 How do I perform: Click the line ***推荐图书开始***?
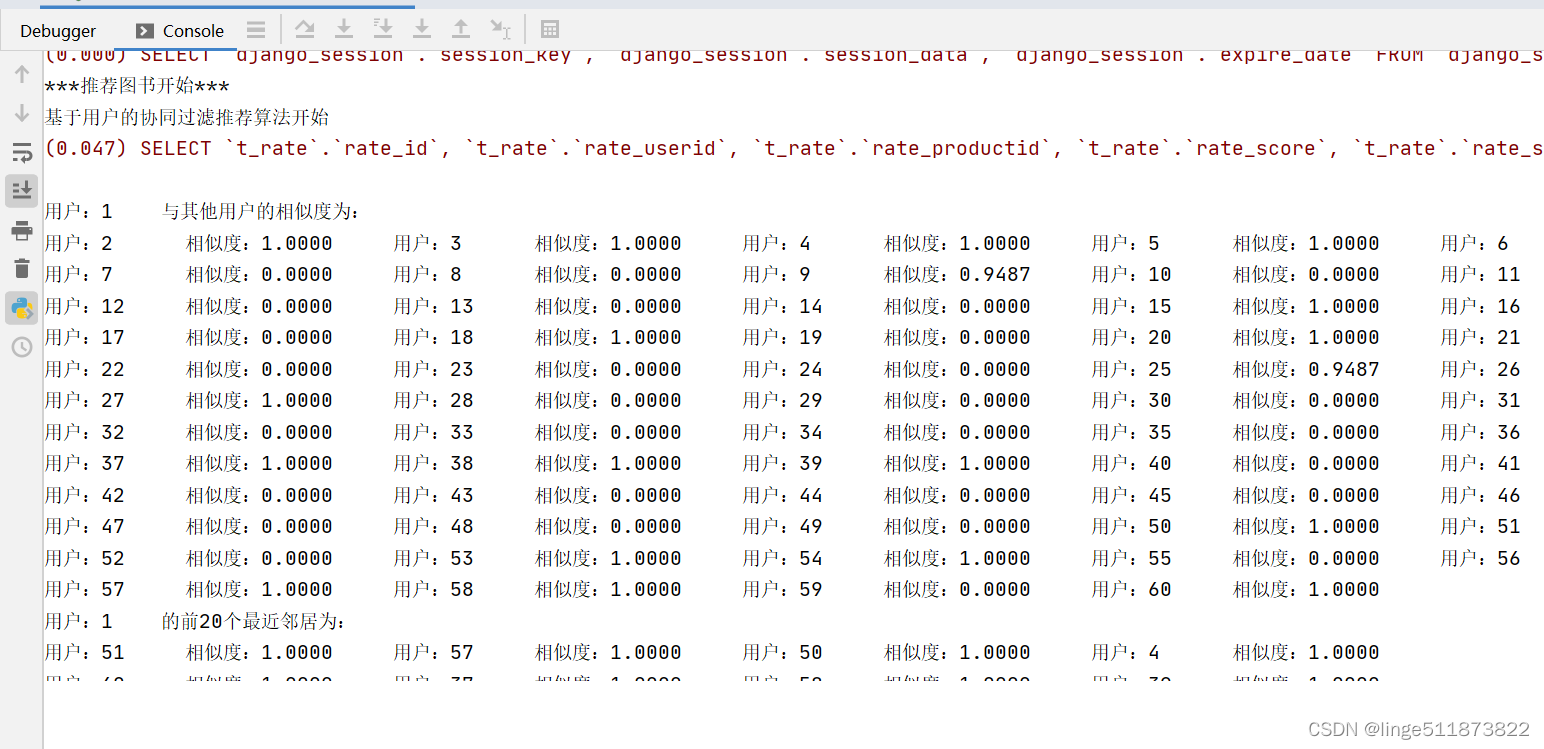pos(137,86)
